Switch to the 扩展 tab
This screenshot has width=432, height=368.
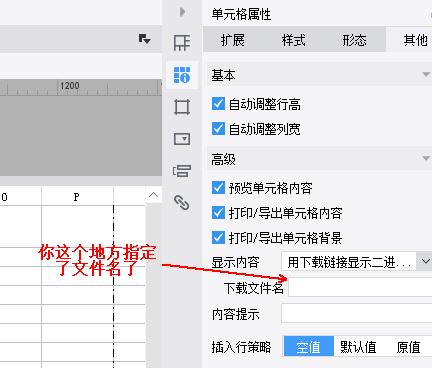(233, 40)
